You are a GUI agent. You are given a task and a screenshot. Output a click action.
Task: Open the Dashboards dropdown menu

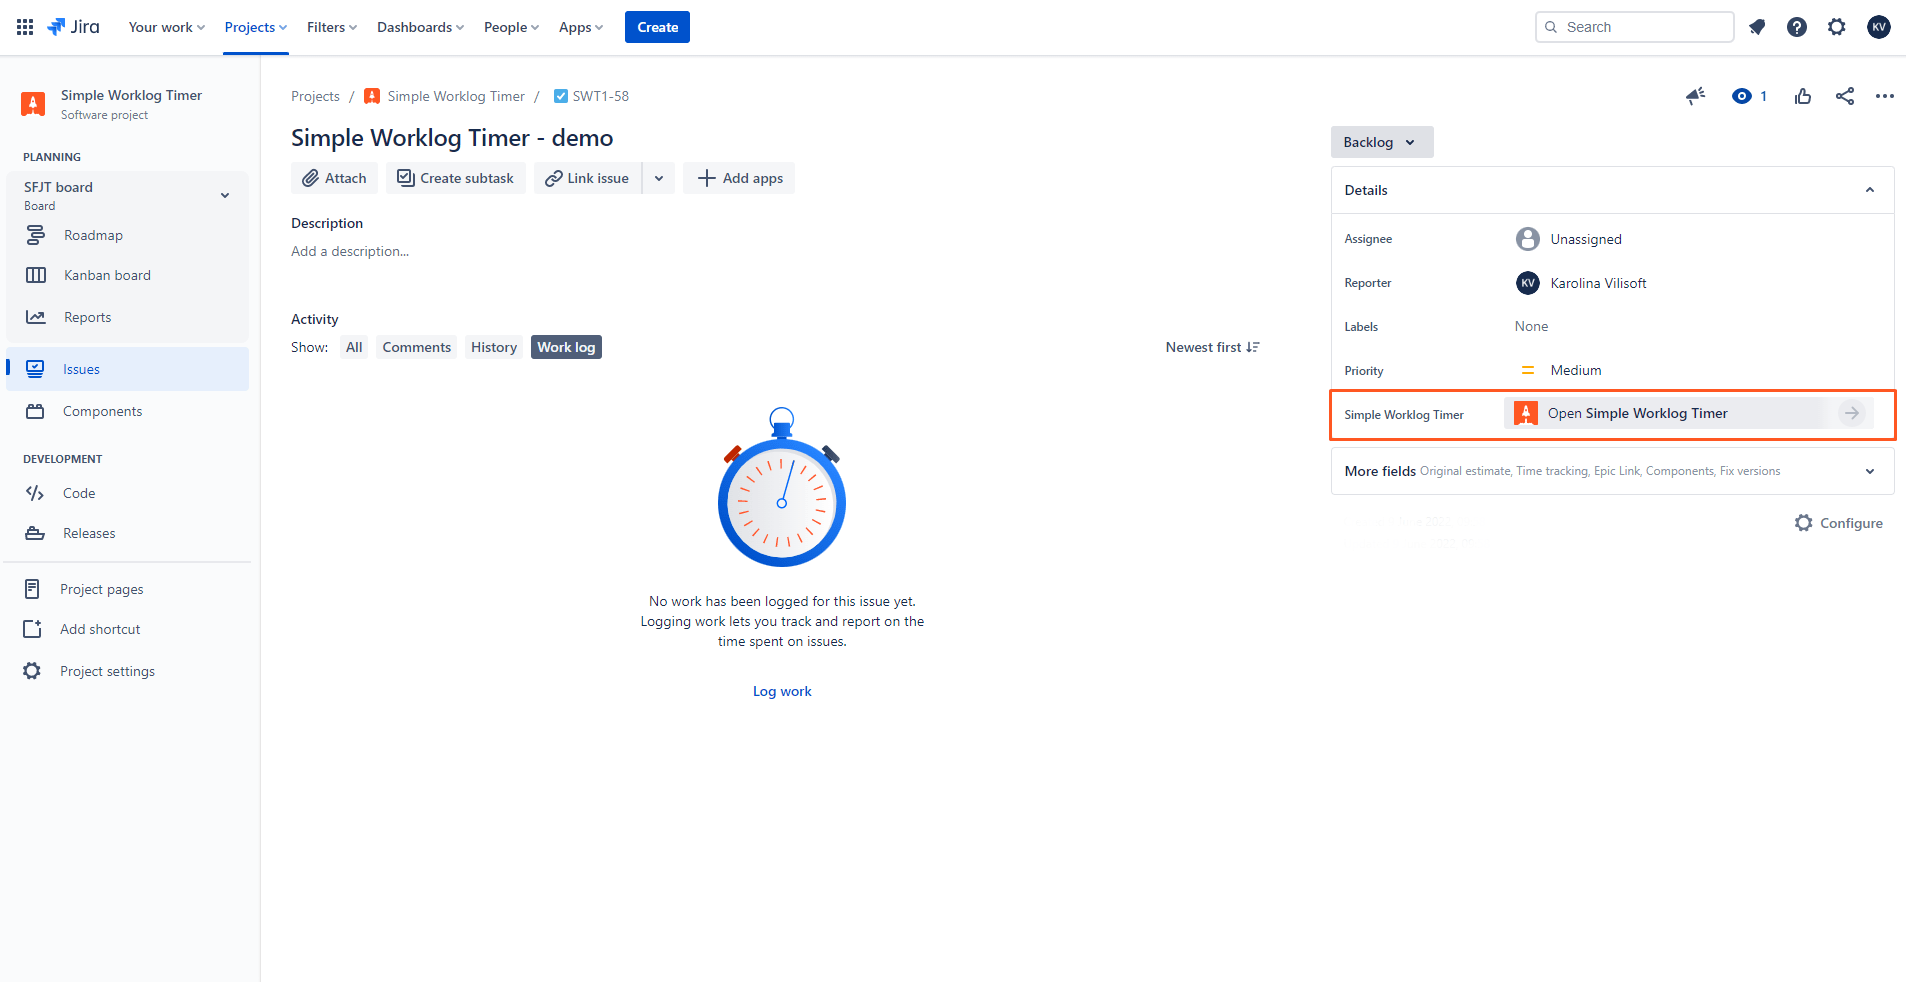click(420, 27)
